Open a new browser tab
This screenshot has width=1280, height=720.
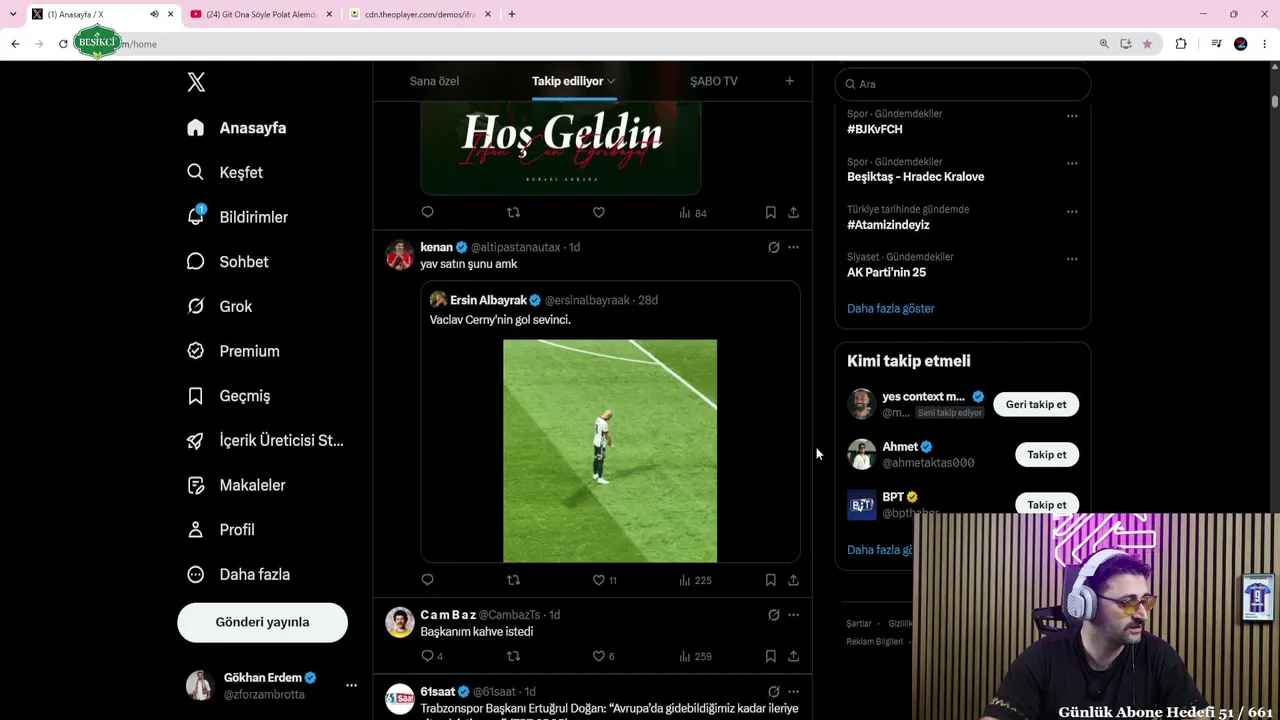point(512,14)
